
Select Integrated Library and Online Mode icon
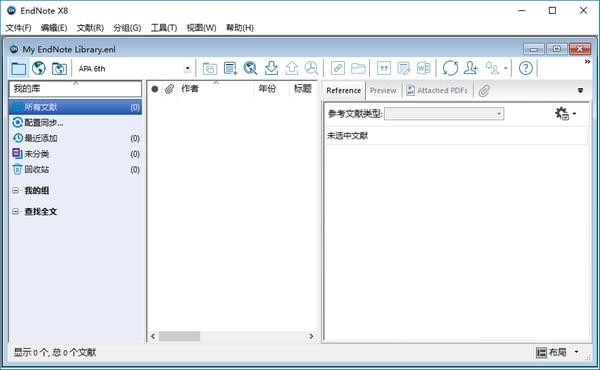[59, 68]
